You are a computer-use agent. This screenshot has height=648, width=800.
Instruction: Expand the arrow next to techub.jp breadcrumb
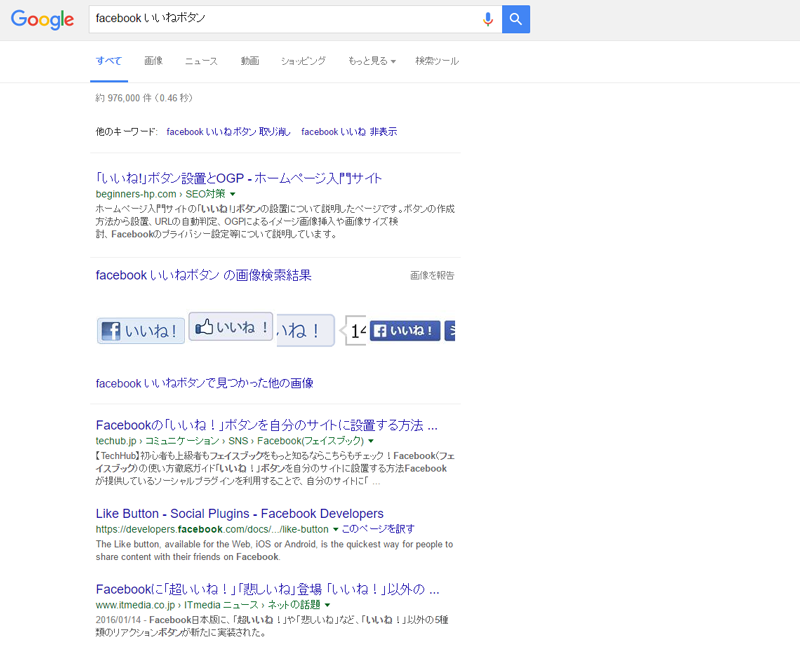point(371,441)
